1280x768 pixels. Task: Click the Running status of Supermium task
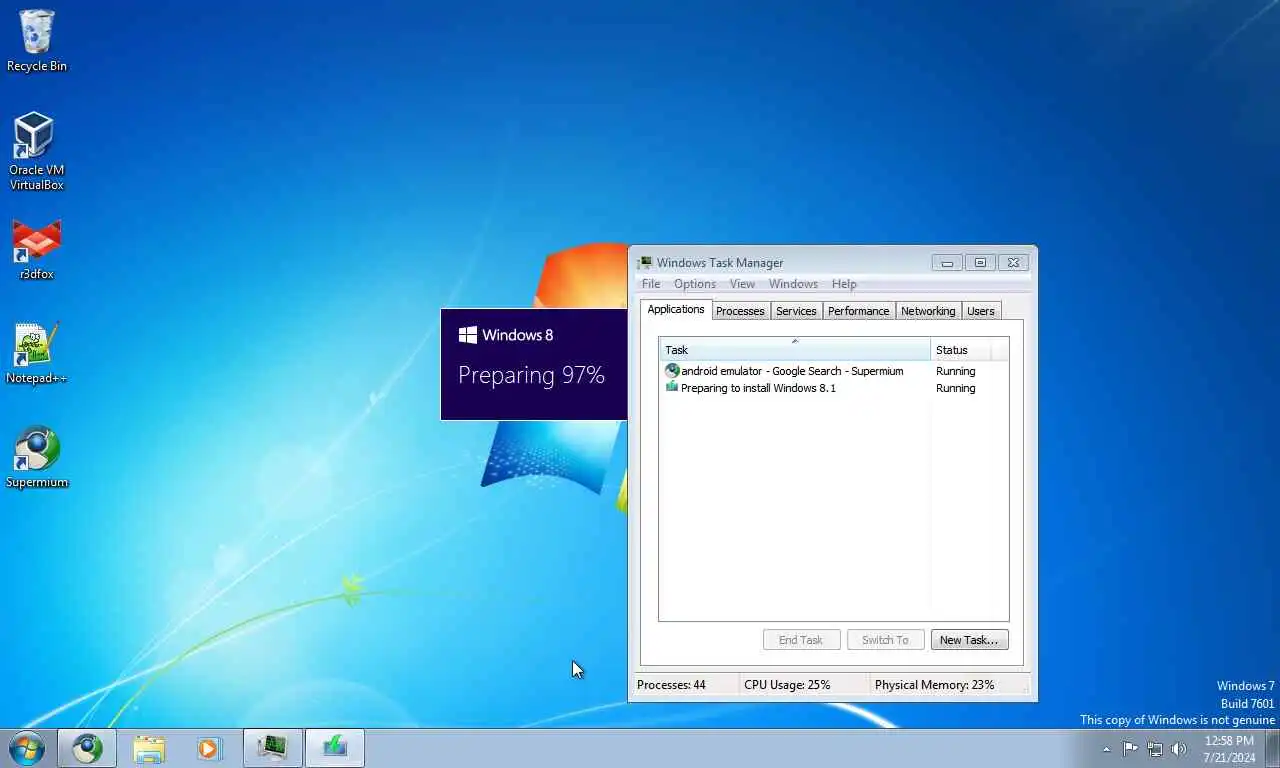955,371
